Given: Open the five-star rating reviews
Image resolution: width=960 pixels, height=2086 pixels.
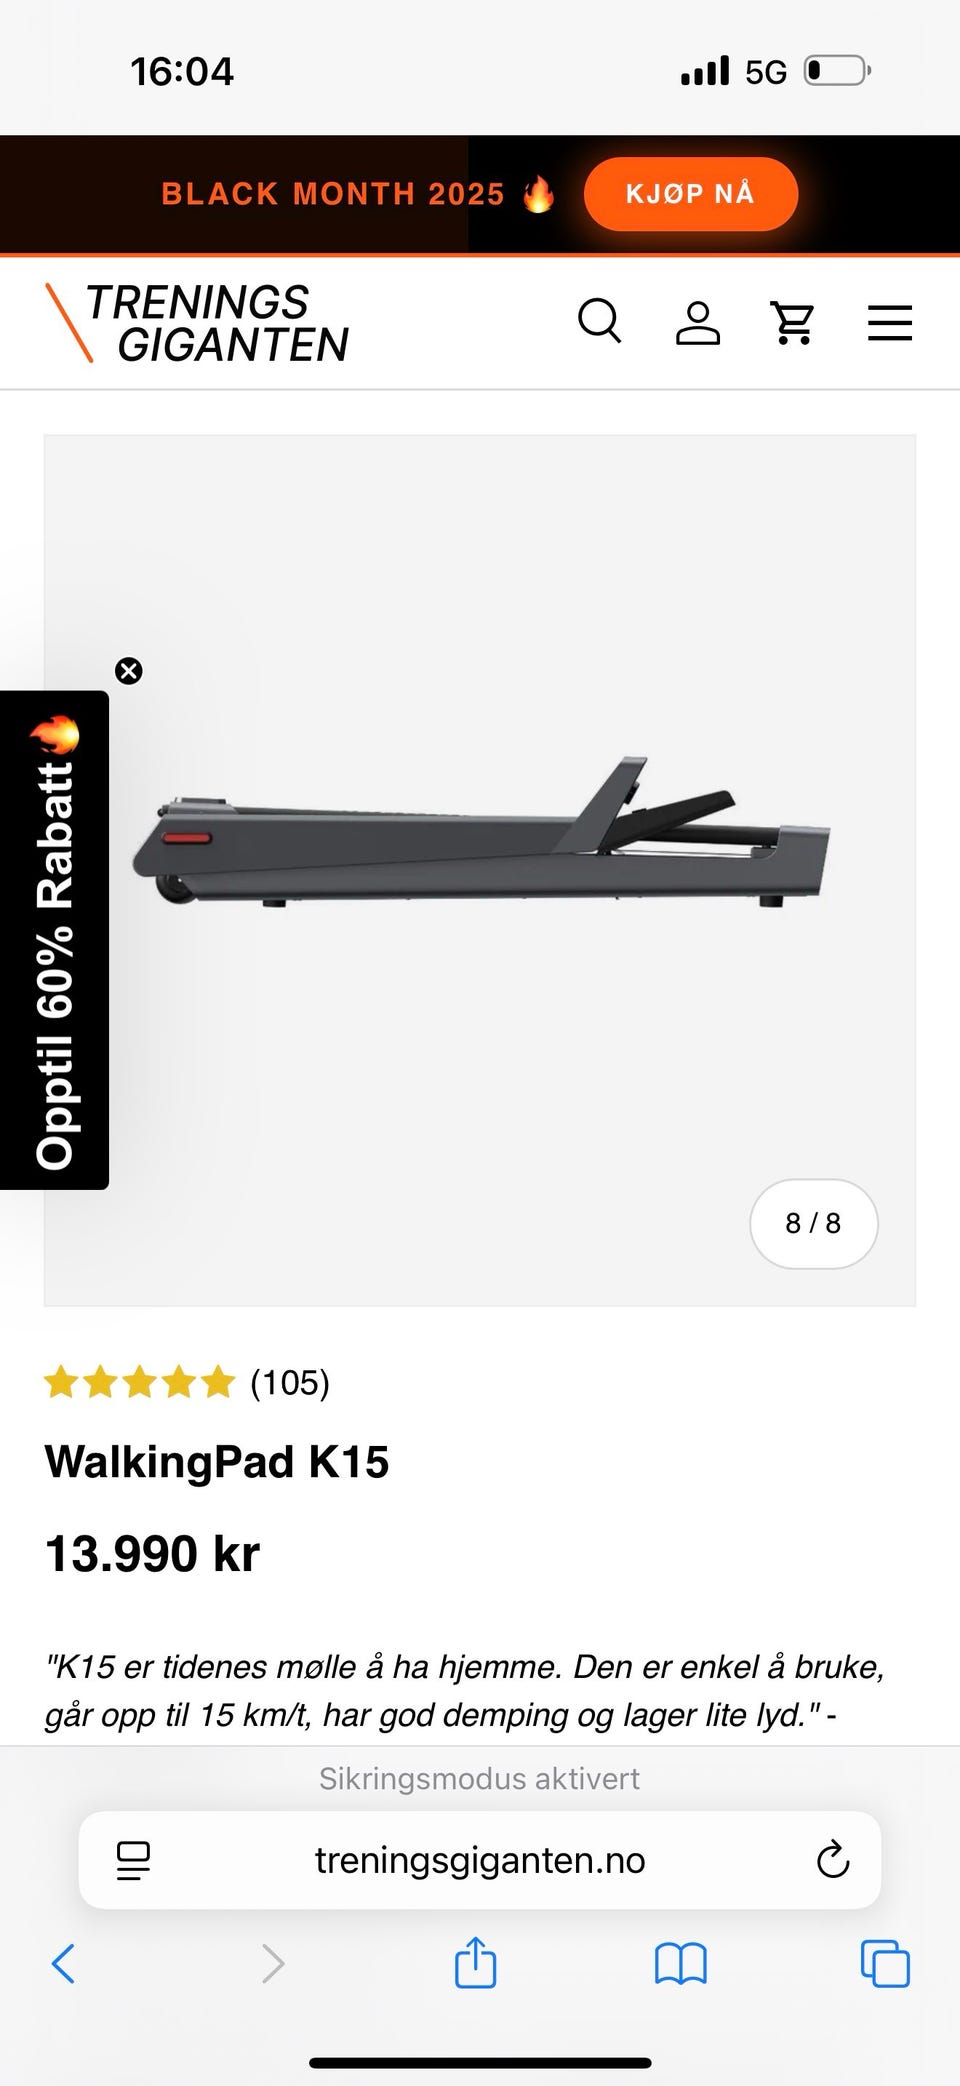Looking at the screenshot, I should (139, 1382).
